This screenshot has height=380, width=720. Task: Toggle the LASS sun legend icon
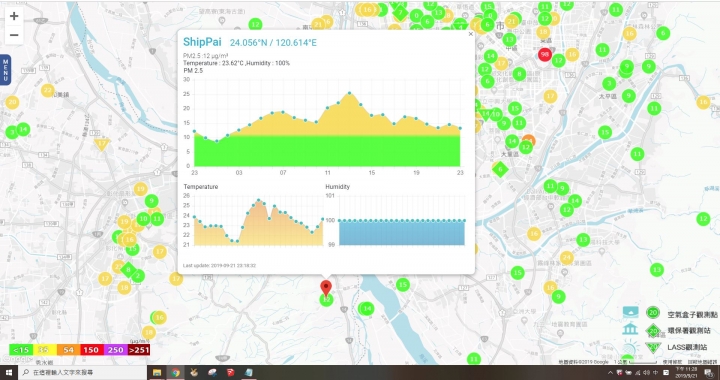630,346
